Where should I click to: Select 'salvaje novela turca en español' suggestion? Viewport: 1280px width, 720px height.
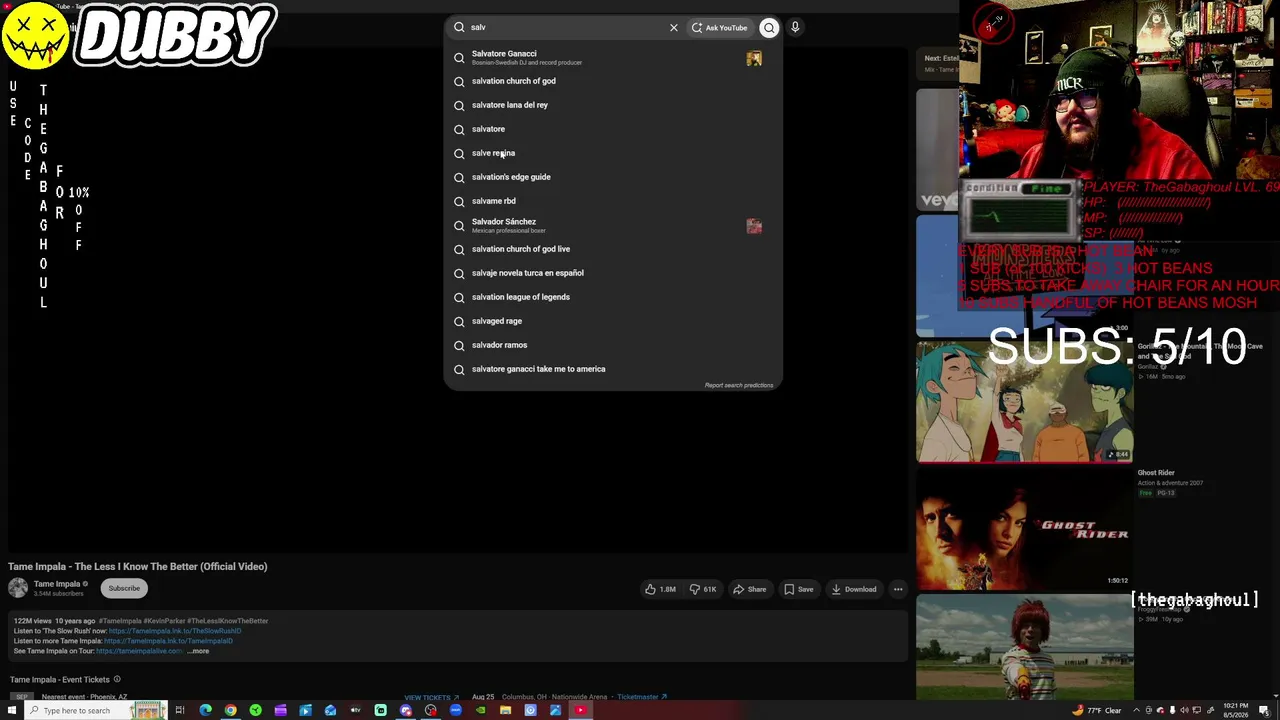pyautogui.click(x=613, y=273)
